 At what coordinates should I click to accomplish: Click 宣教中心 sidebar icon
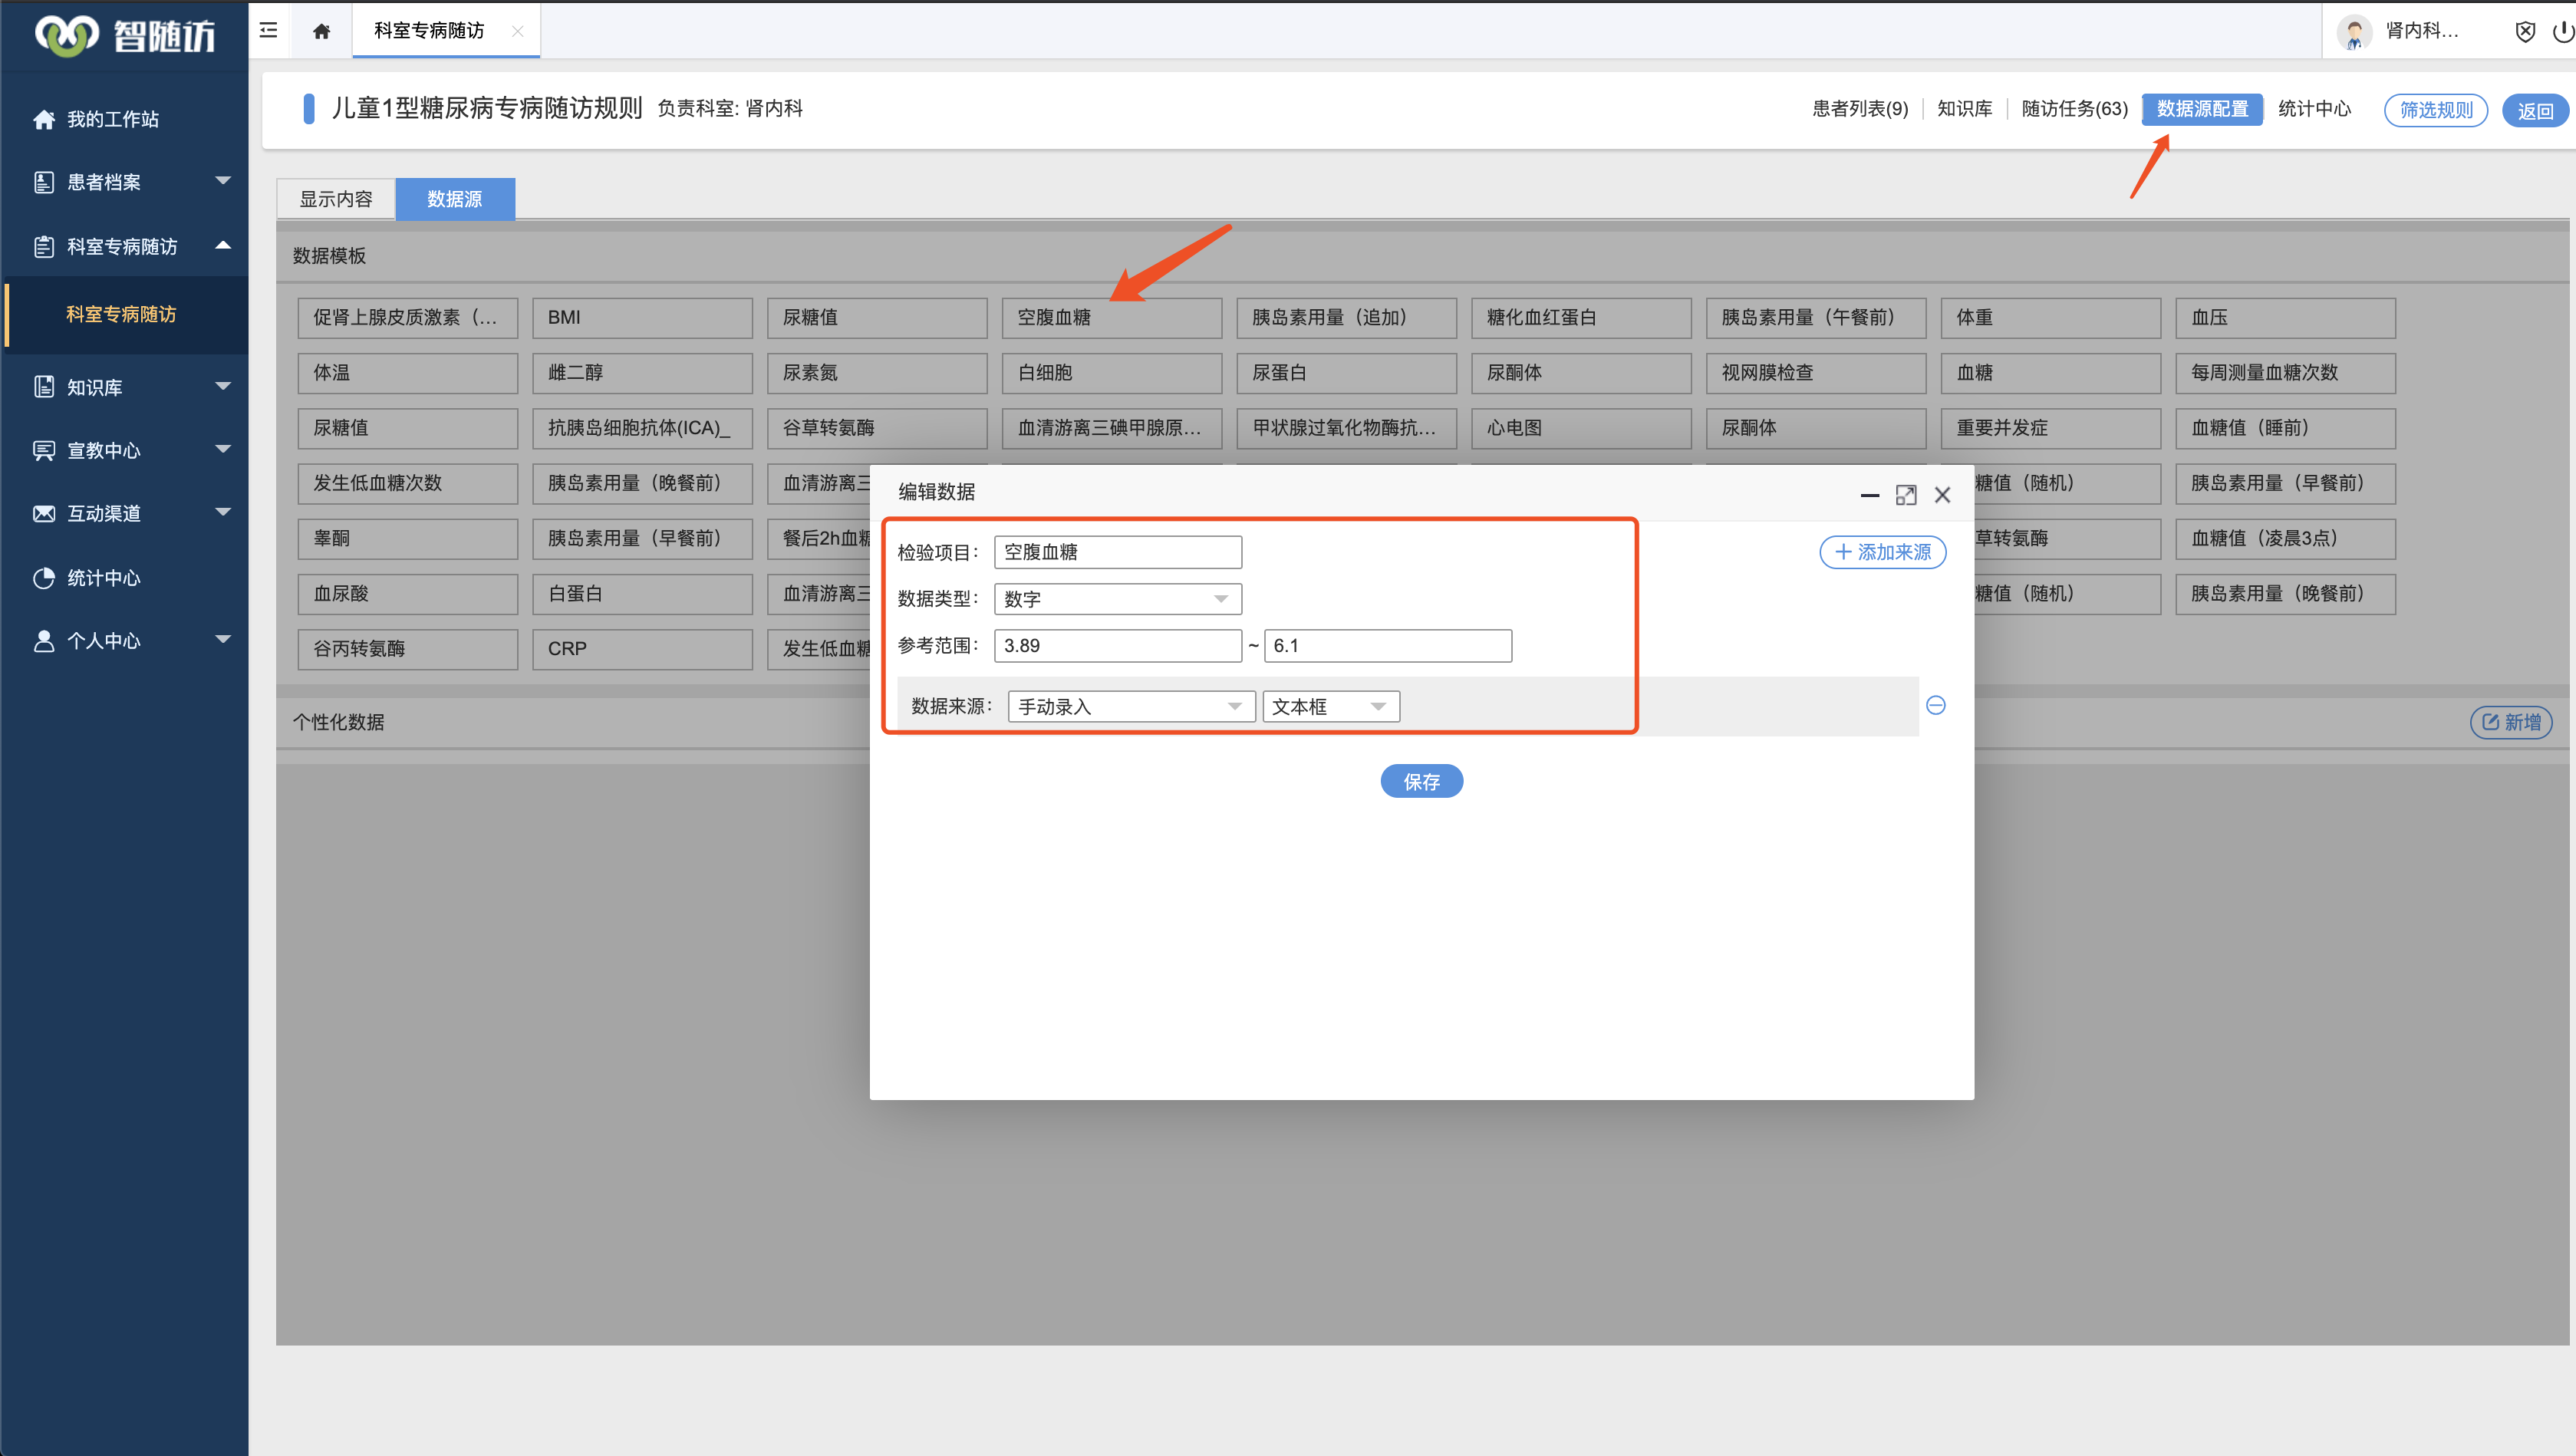44,450
